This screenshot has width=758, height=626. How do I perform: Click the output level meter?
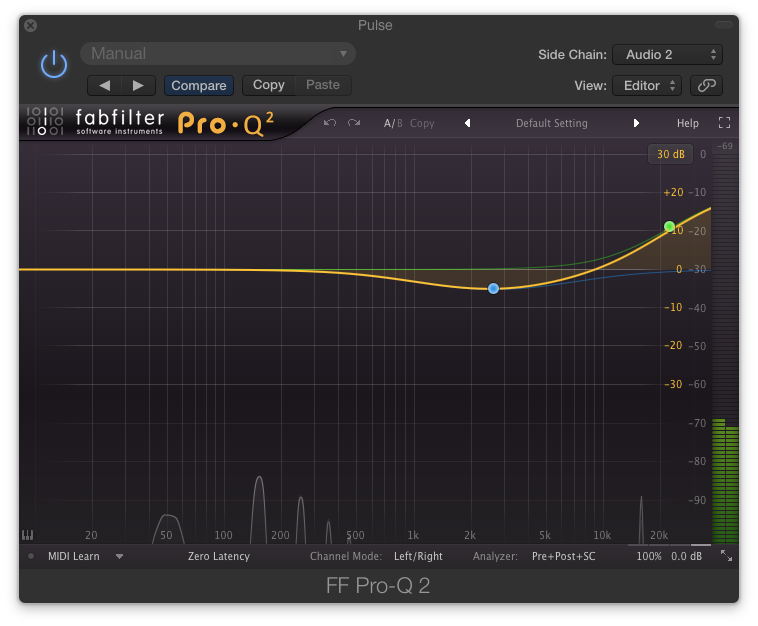point(725,348)
